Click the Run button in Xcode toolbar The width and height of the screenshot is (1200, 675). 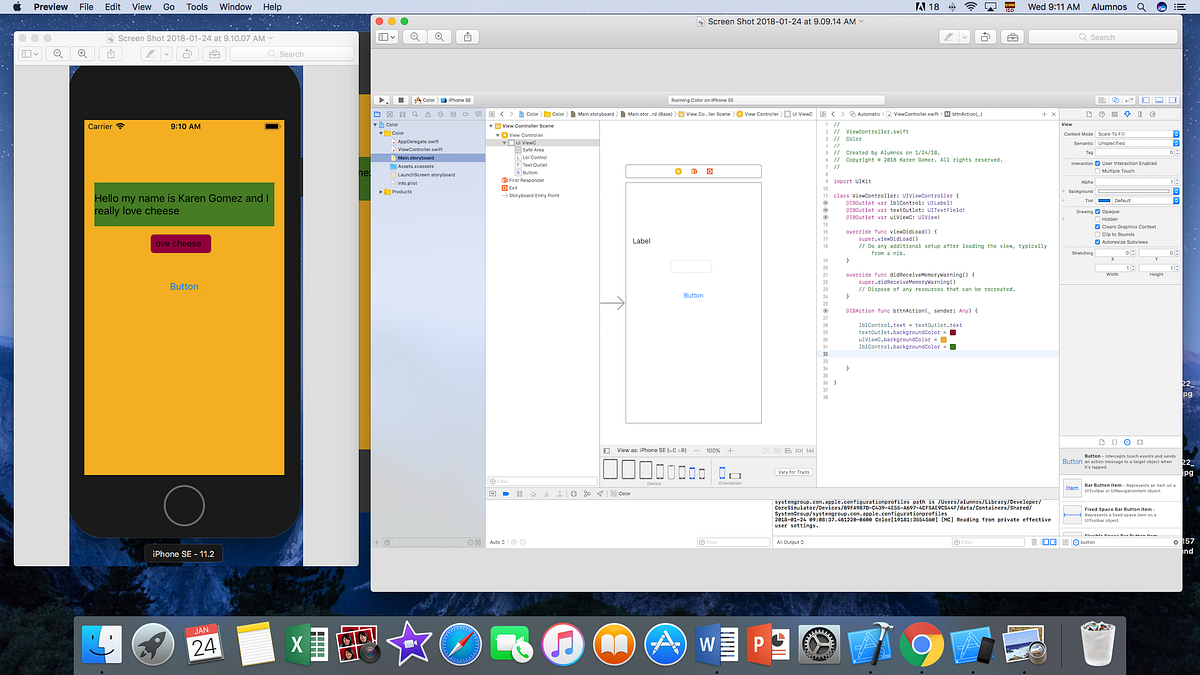[382, 99]
